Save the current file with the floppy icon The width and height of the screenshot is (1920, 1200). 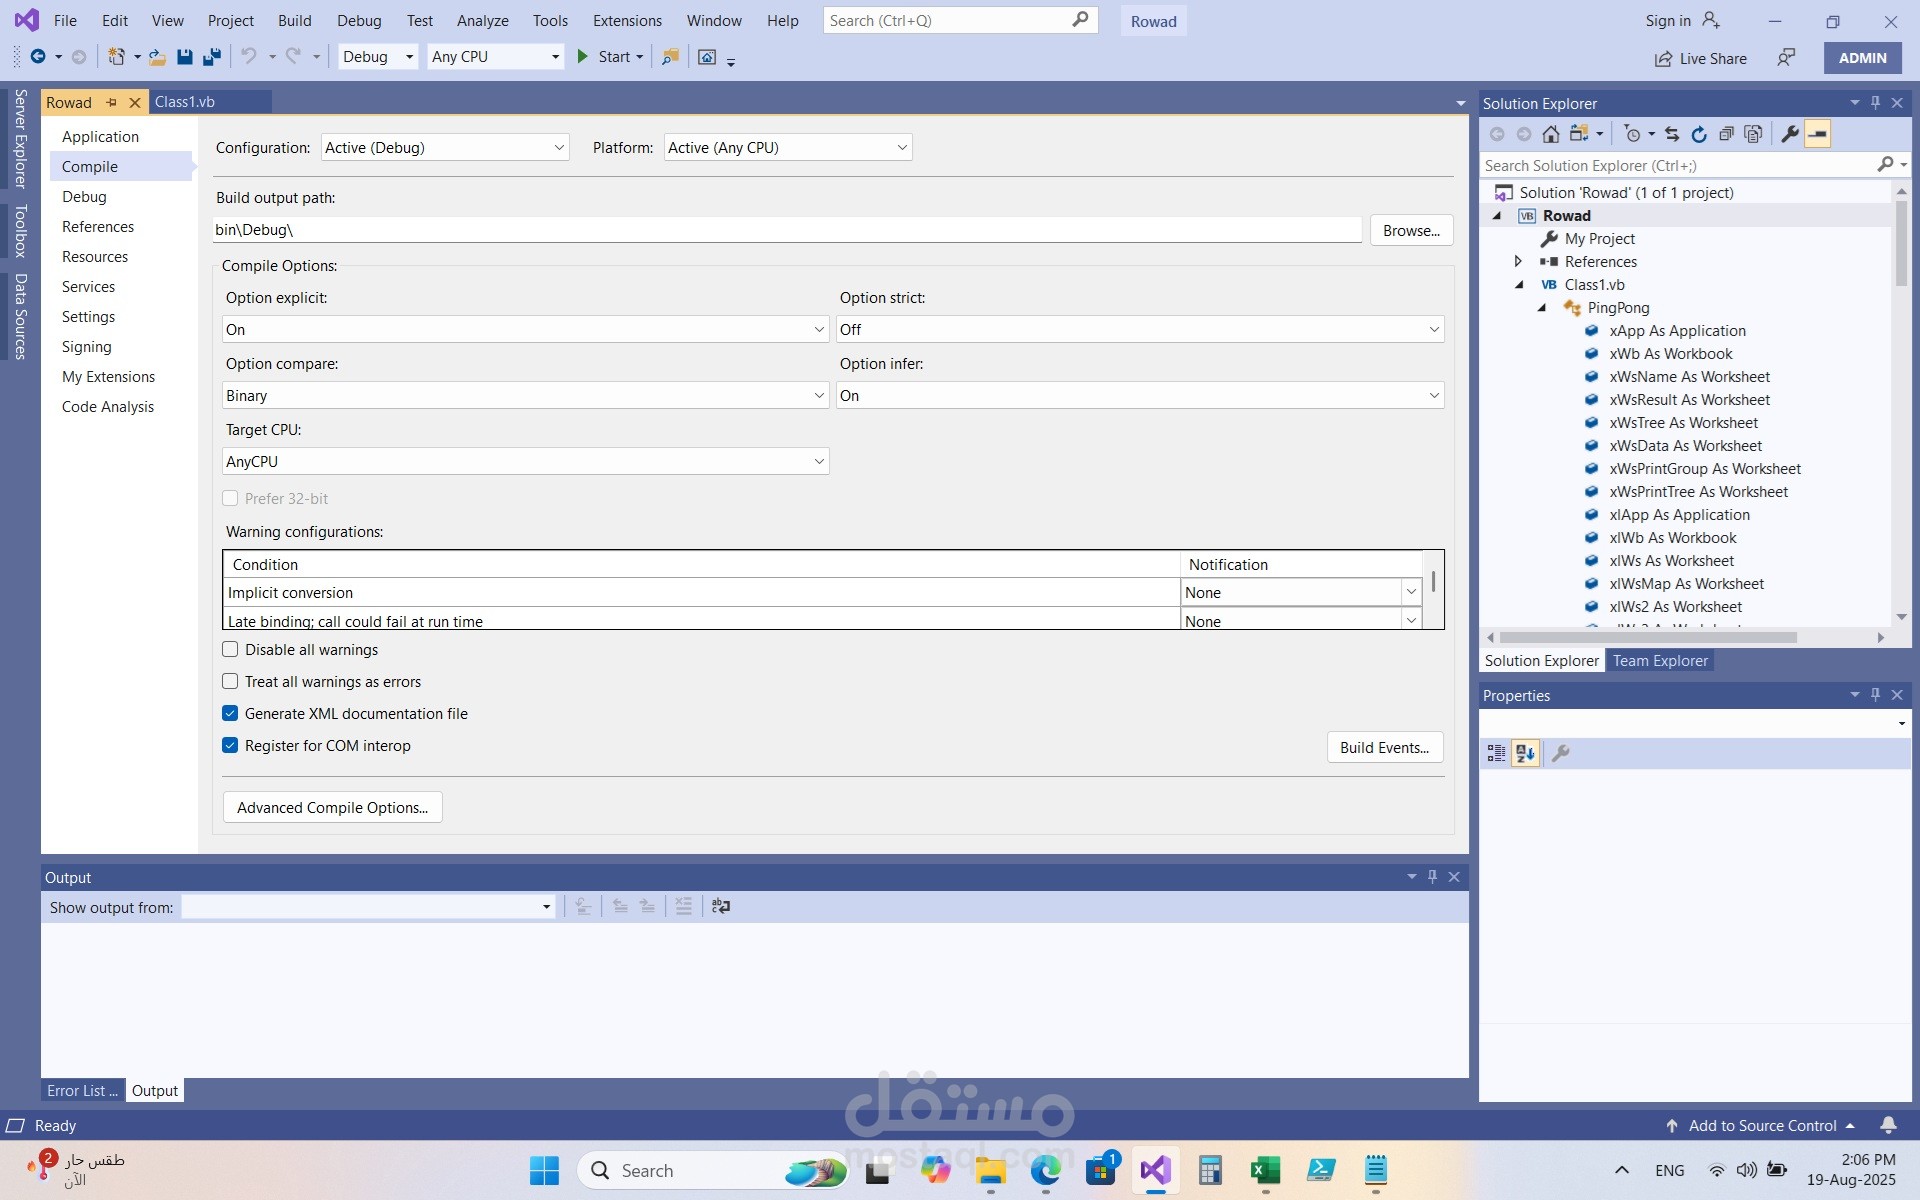[x=184, y=57]
